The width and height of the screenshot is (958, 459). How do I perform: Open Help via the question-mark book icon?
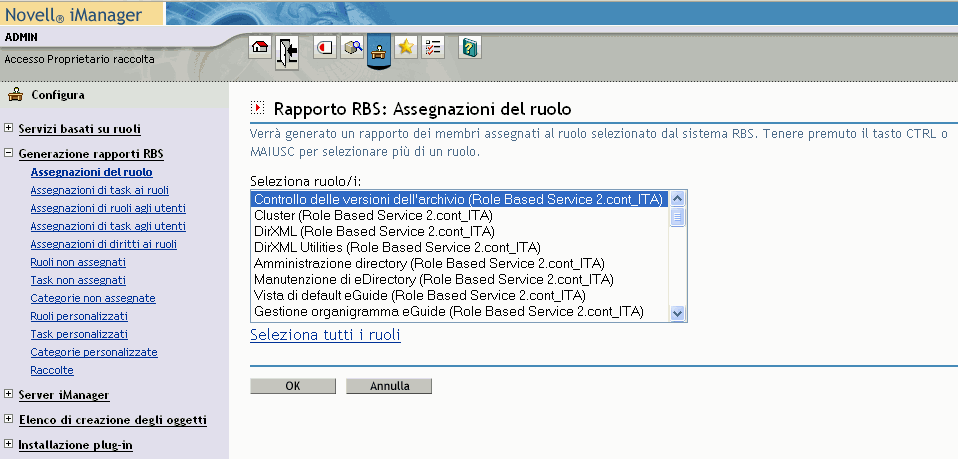coord(470,47)
